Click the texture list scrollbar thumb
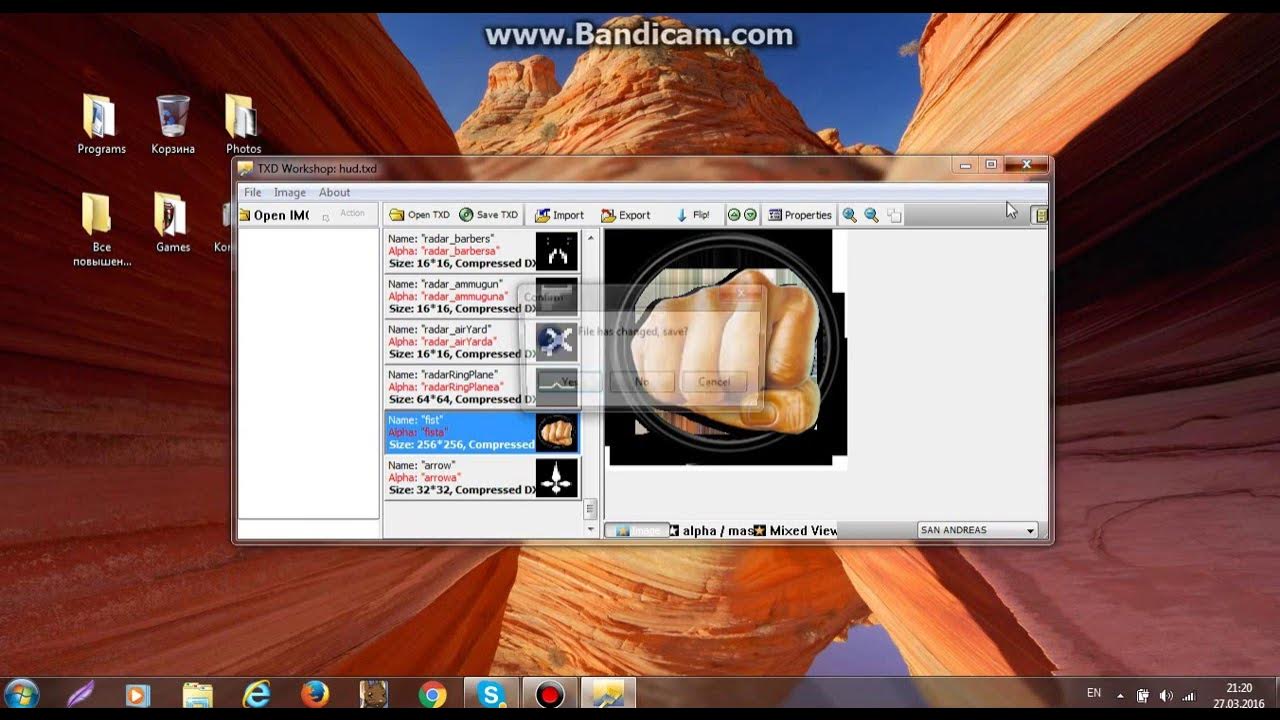The height and width of the screenshot is (720, 1280). [591, 509]
